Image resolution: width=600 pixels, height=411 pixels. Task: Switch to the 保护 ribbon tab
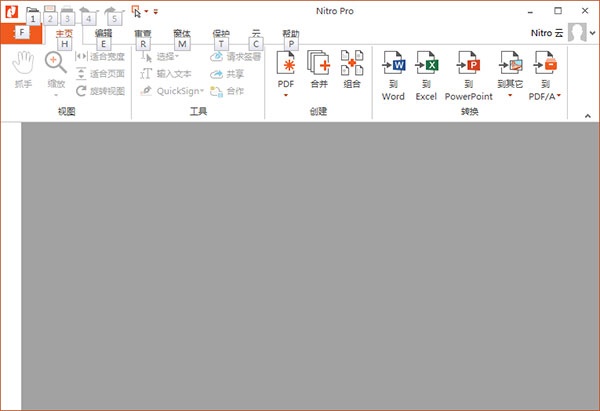[x=221, y=34]
